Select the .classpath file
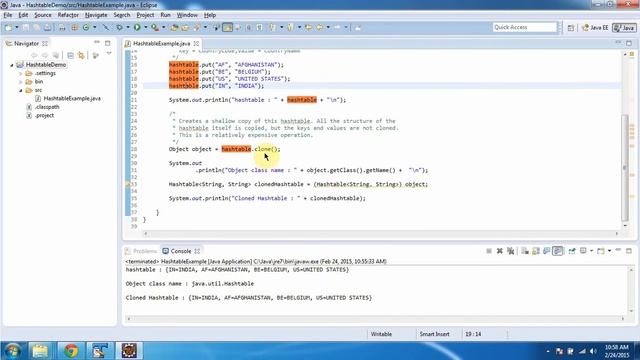Image resolution: width=640 pixels, height=360 pixels. [47, 107]
